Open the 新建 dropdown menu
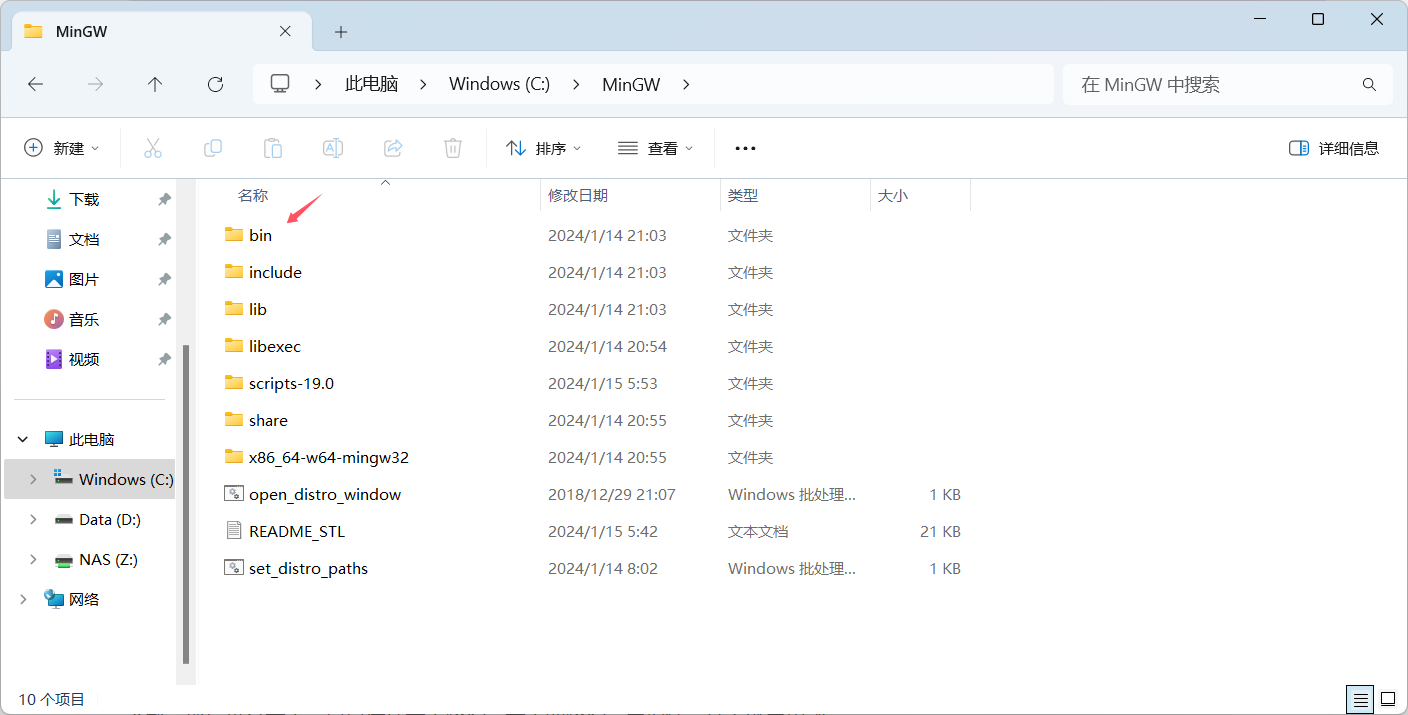 point(61,148)
